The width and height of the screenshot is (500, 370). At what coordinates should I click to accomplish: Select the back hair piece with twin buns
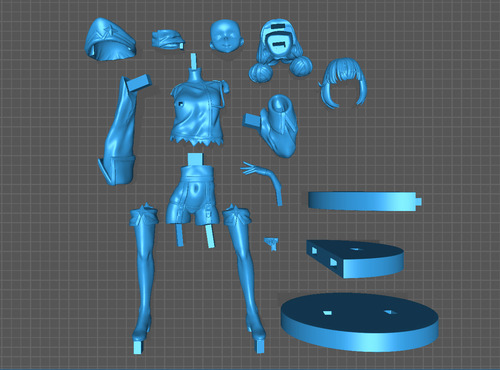tap(281, 50)
